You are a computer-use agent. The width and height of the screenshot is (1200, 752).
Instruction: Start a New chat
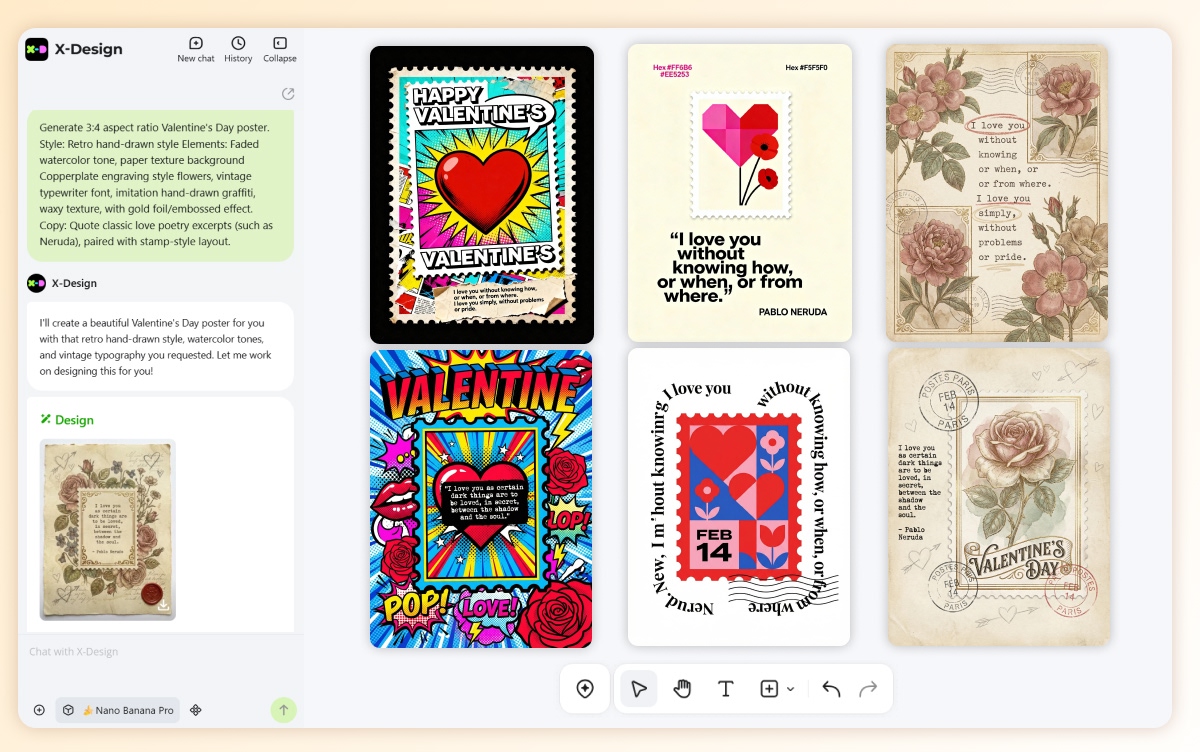coord(195,44)
